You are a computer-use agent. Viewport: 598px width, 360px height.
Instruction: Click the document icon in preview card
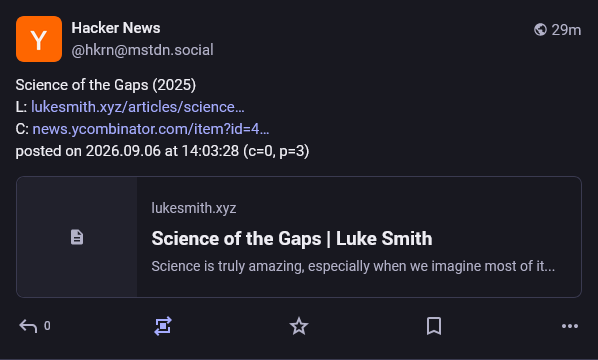pos(77,237)
